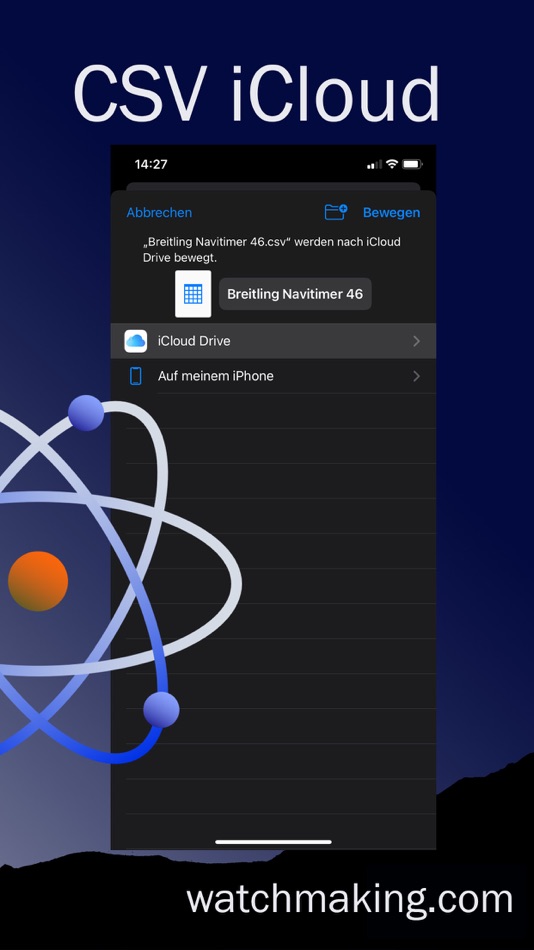534x950 pixels.
Task: Select the iCloud Drive location row
Action: 273,340
